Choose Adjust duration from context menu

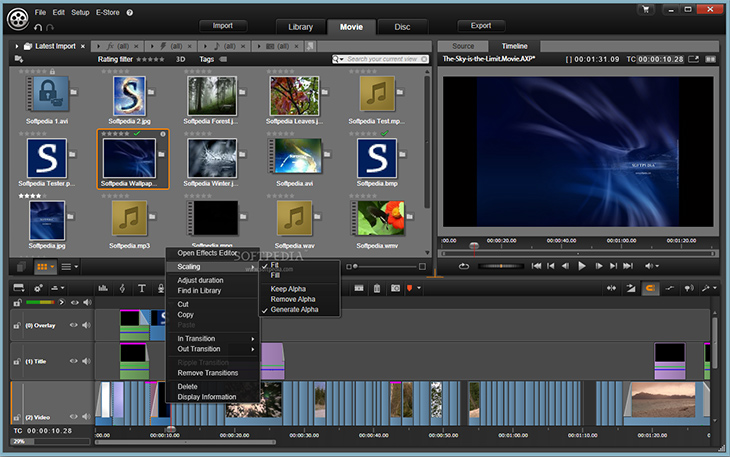click(x=200, y=280)
